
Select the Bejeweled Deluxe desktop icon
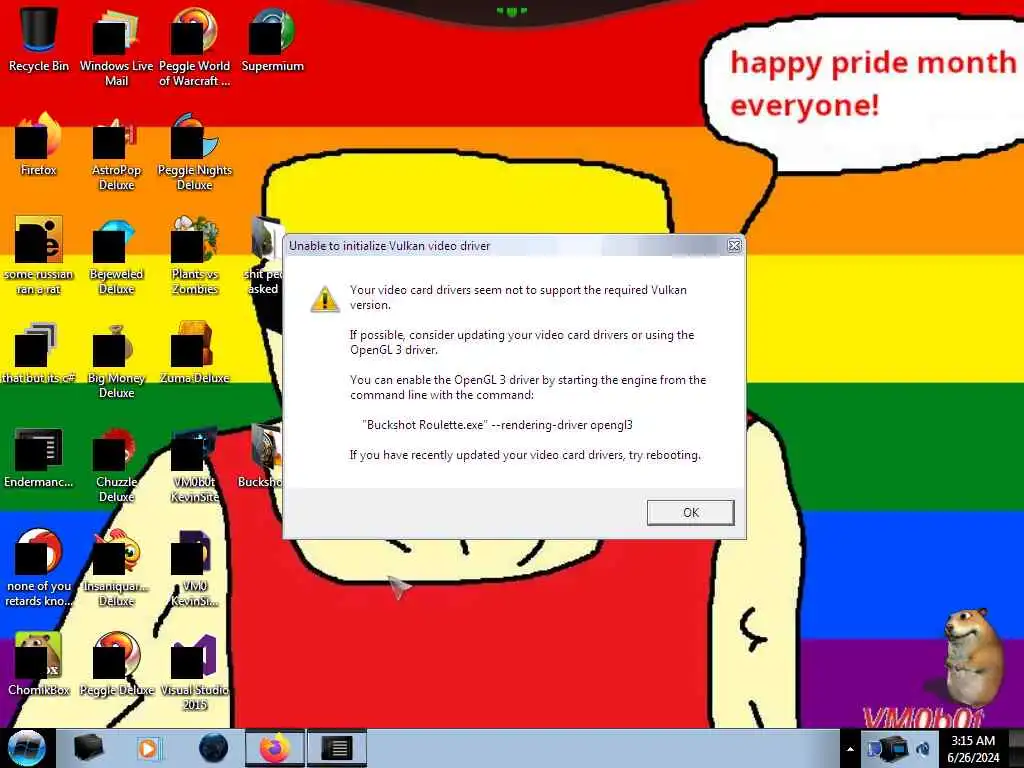116,256
